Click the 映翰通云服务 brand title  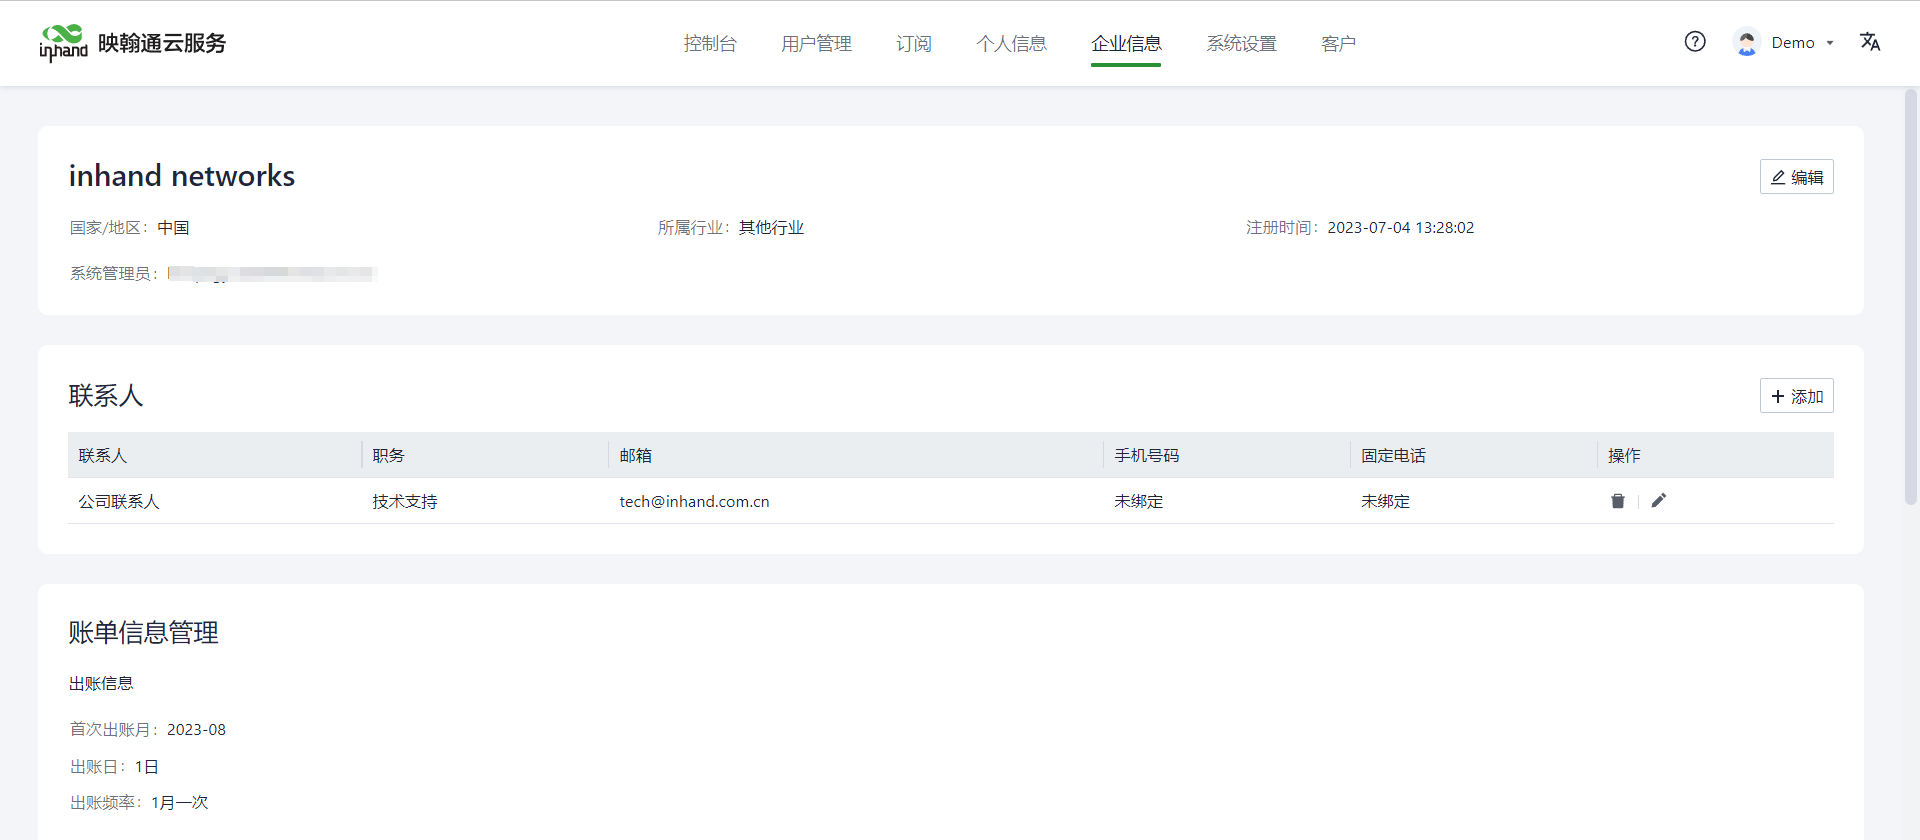(x=162, y=43)
